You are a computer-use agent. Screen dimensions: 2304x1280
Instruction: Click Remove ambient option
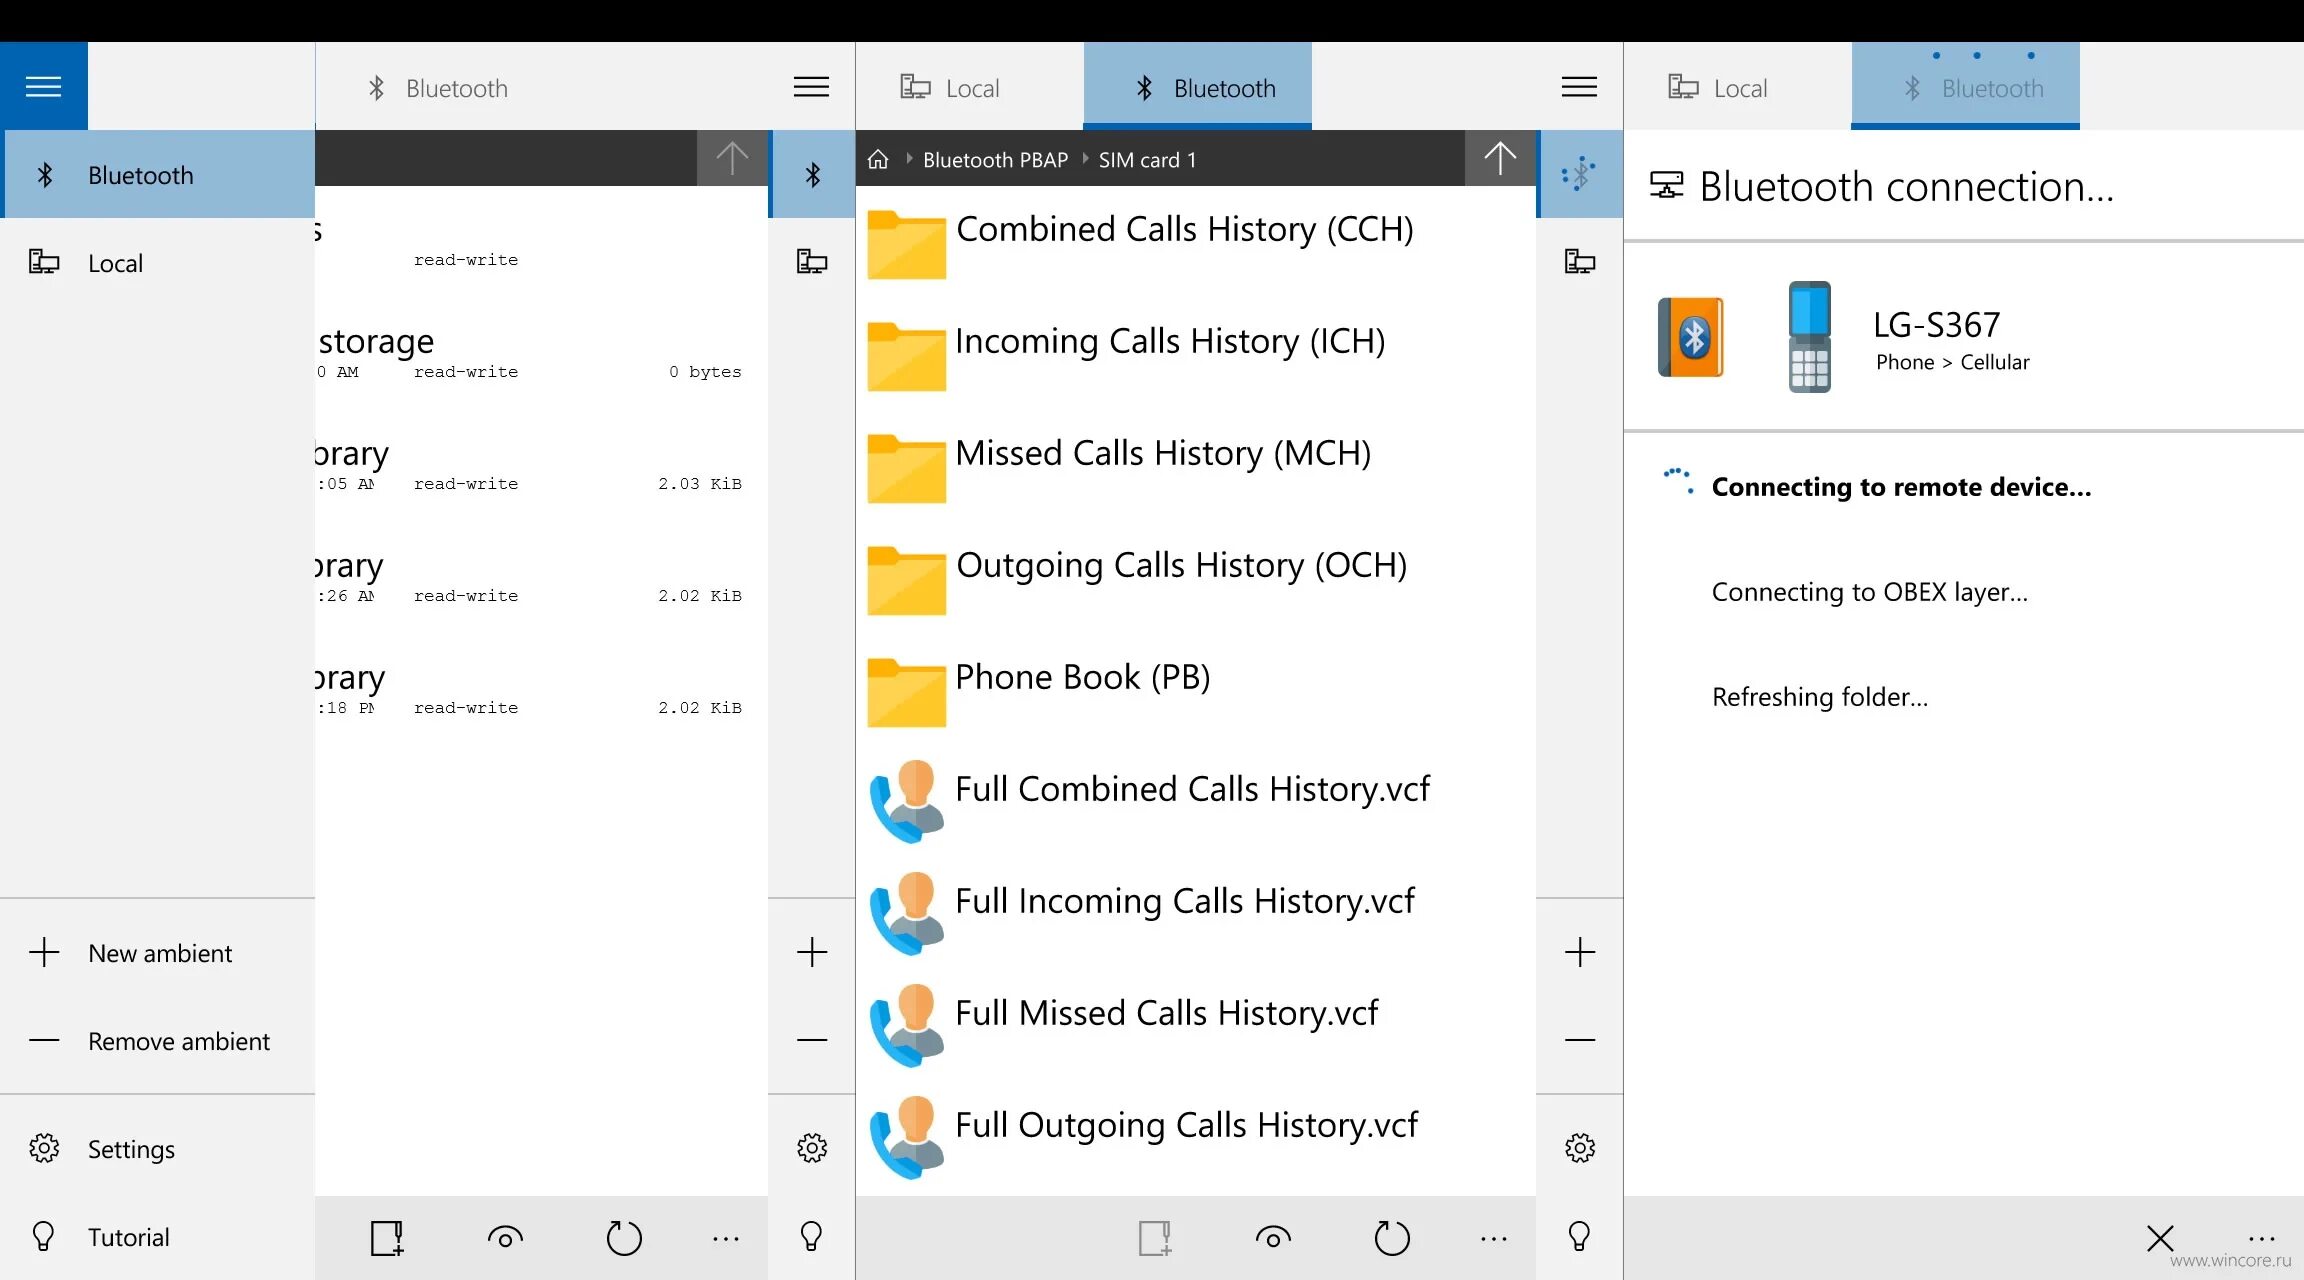pos(158,1041)
